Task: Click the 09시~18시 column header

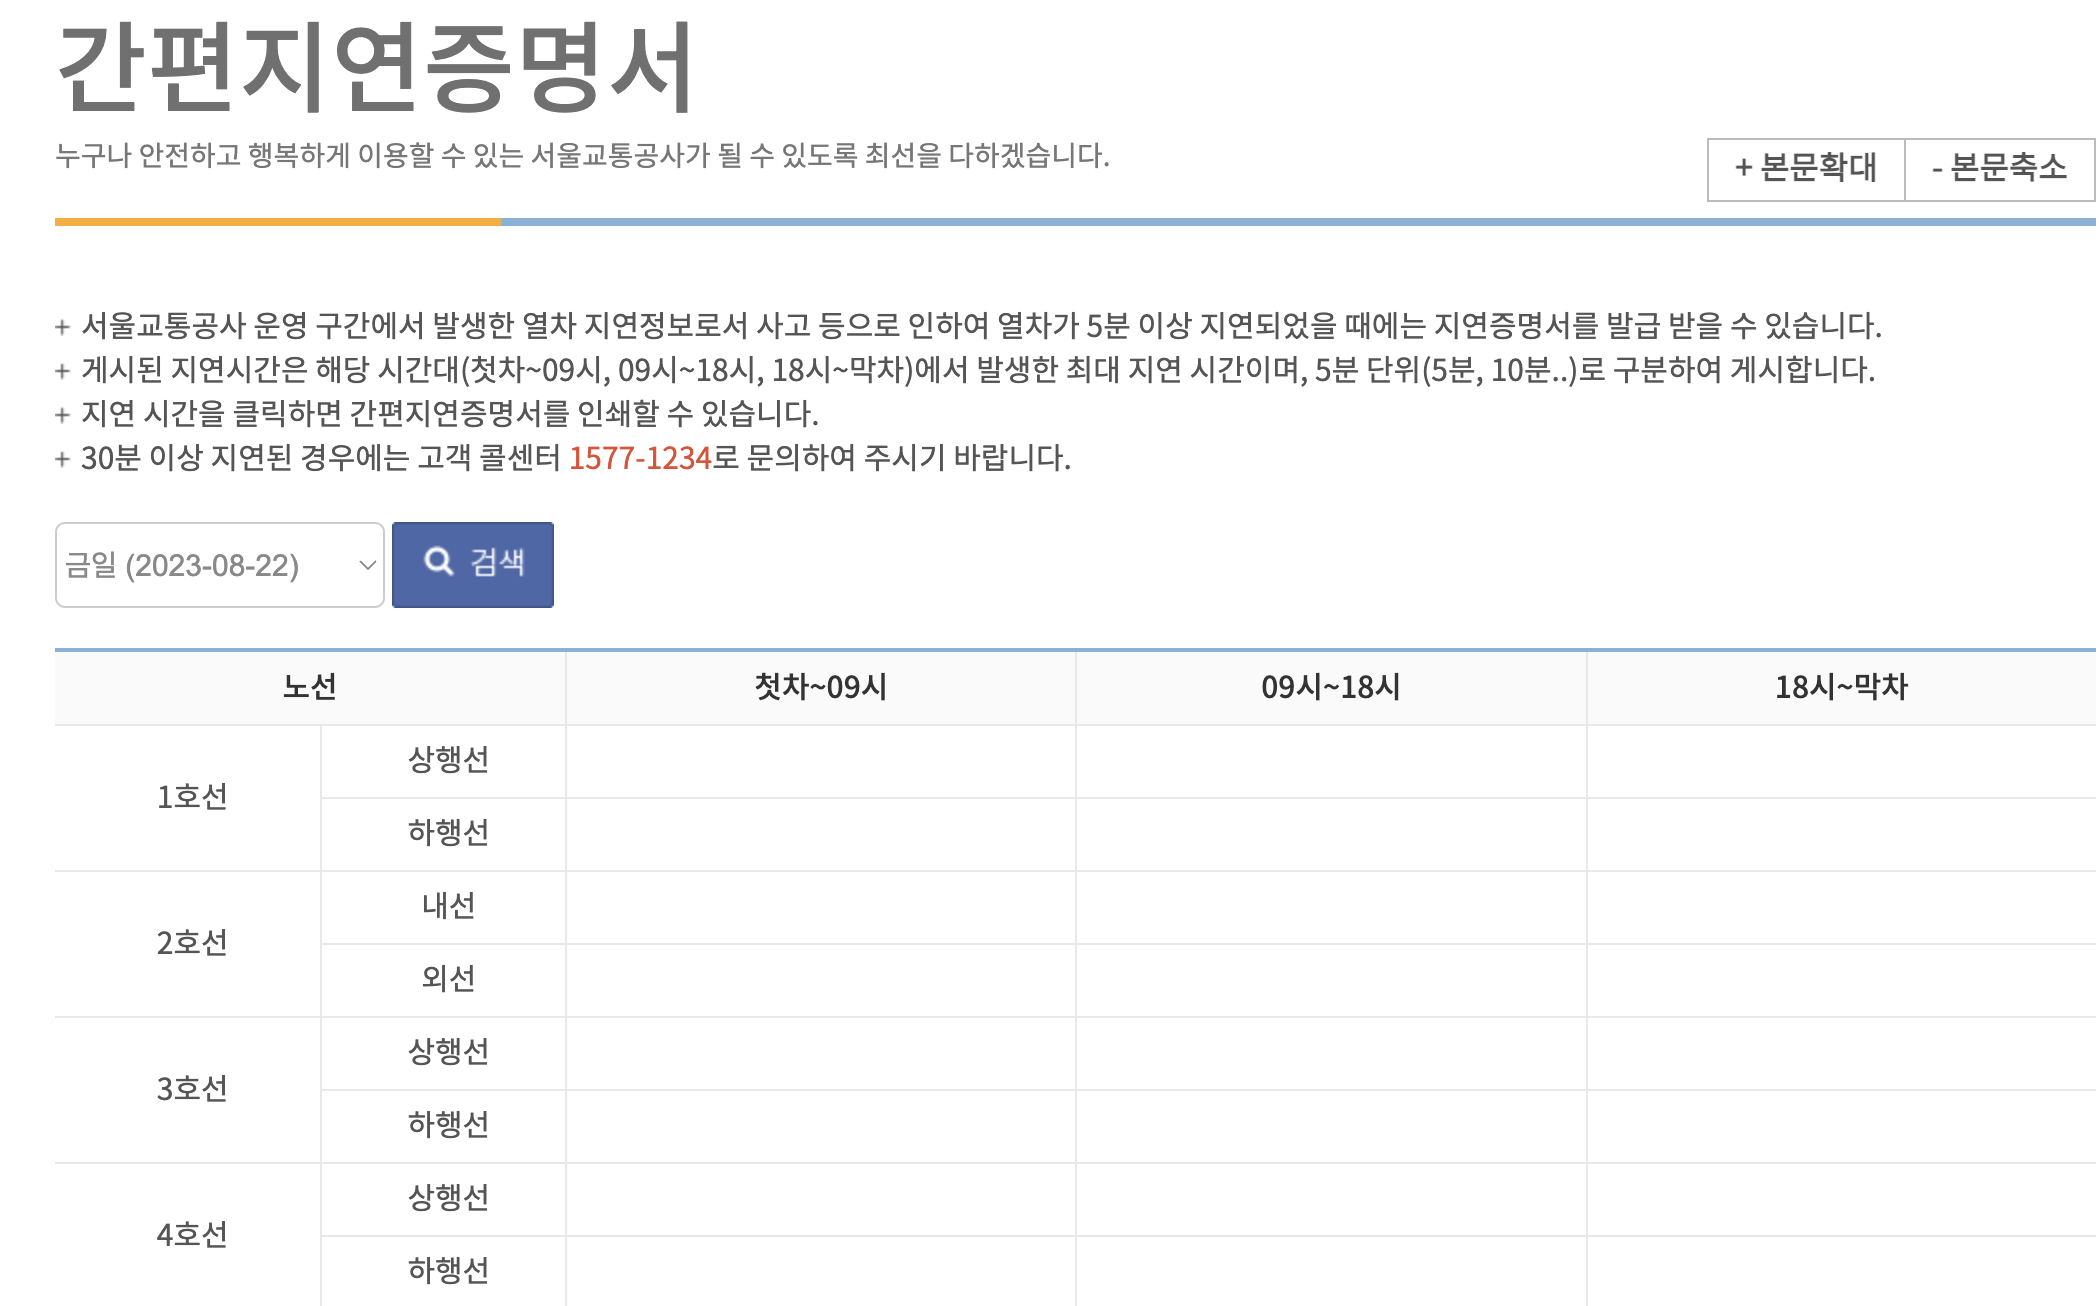Action: (x=1330, y=687)
